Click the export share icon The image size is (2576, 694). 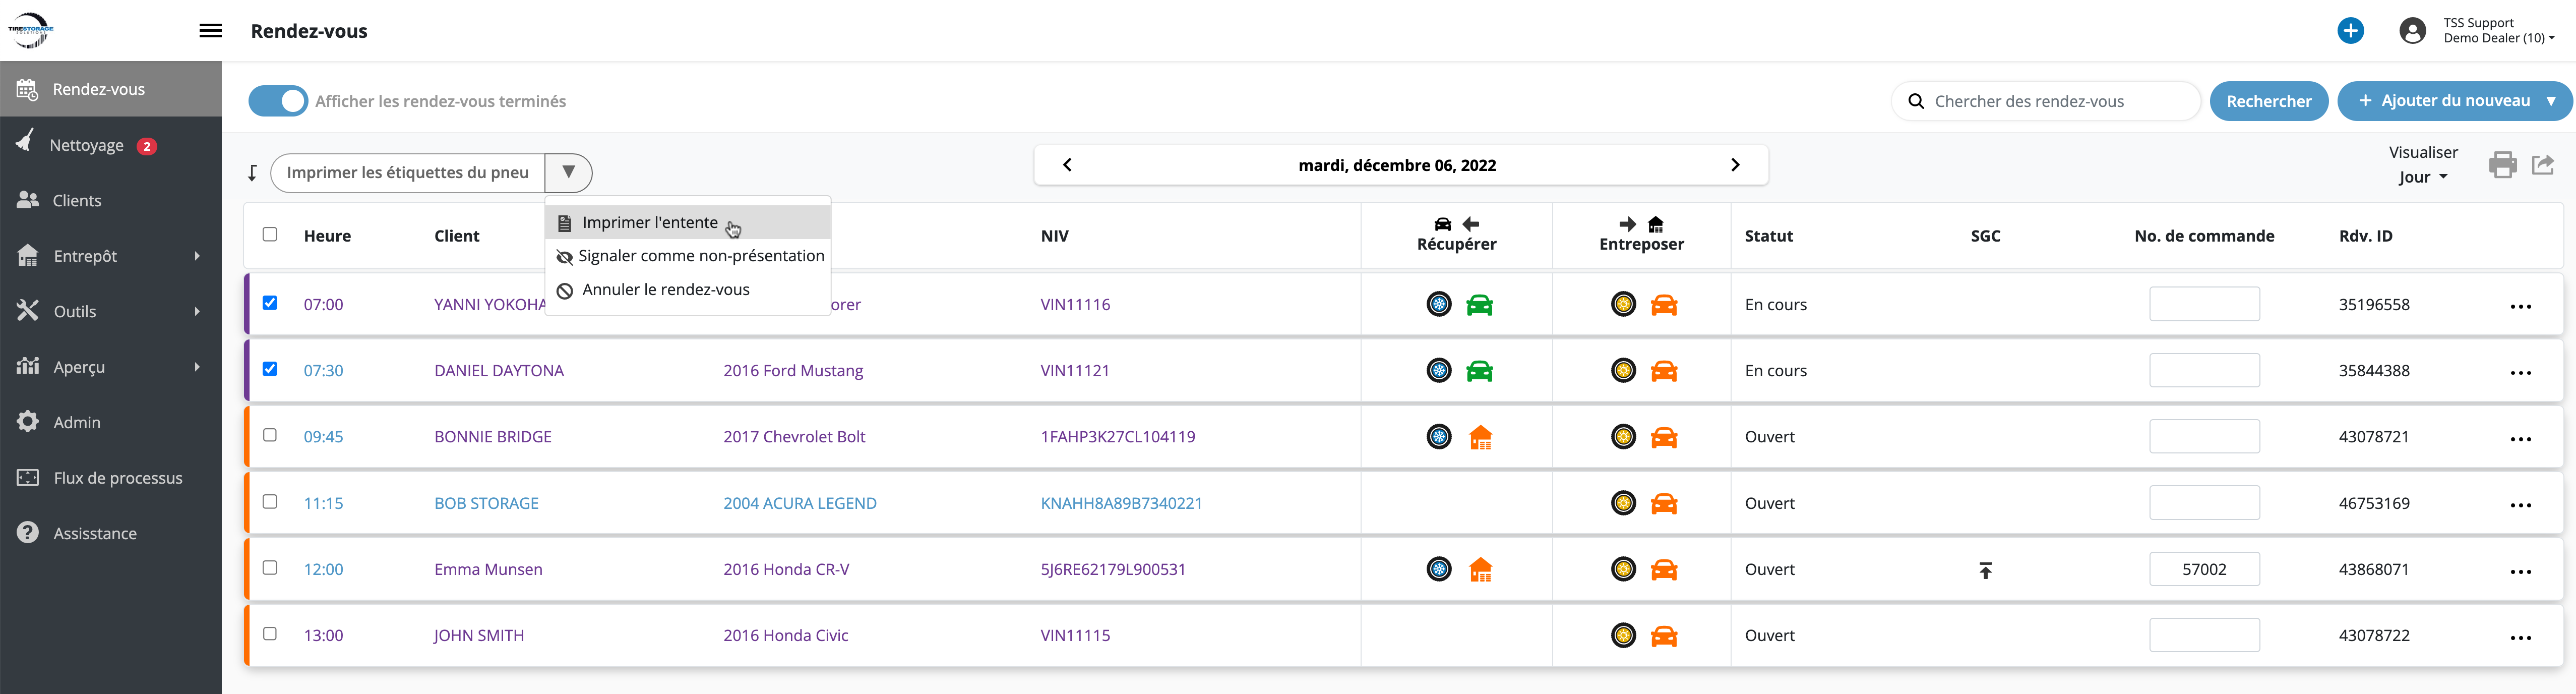click(x=2543, y=165)
